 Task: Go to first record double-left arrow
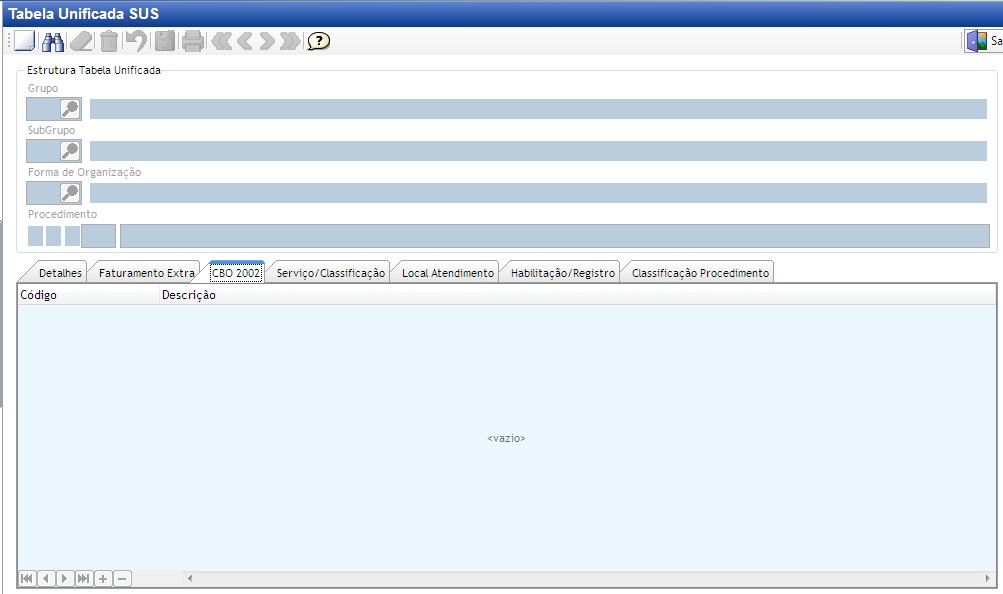[x=222, y=42]
